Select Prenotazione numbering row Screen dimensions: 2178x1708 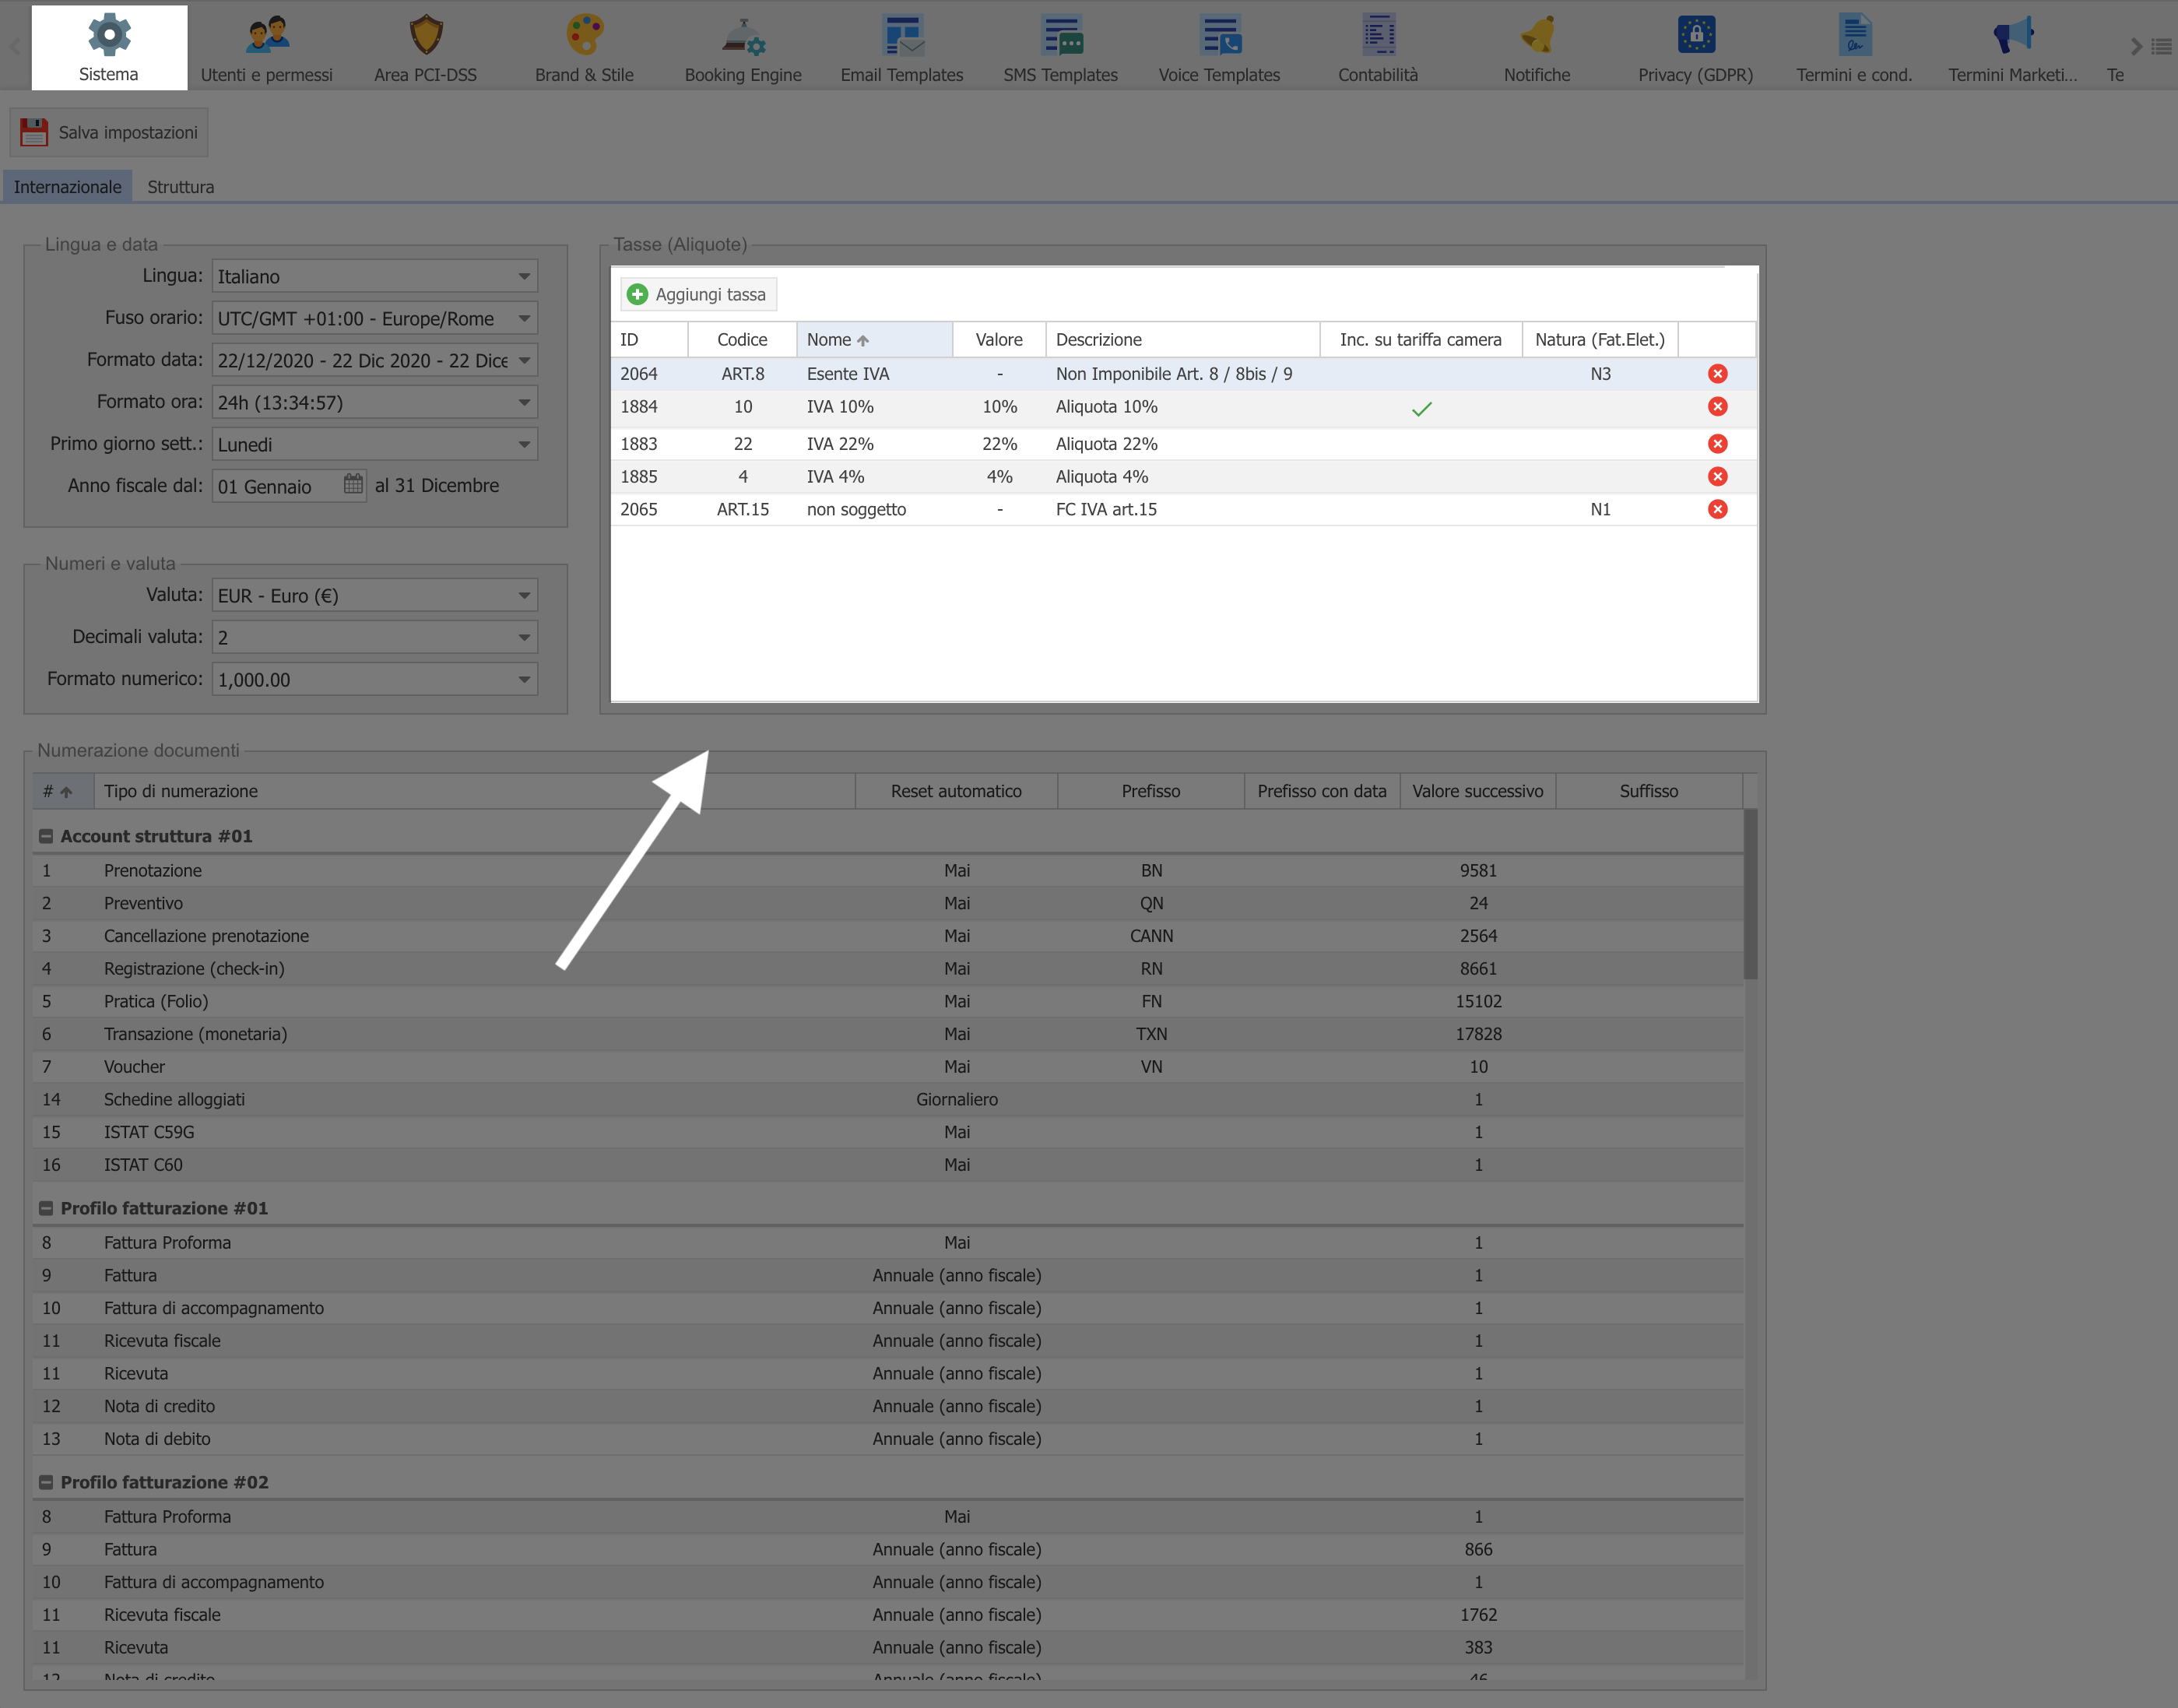(x=888, y=870)
